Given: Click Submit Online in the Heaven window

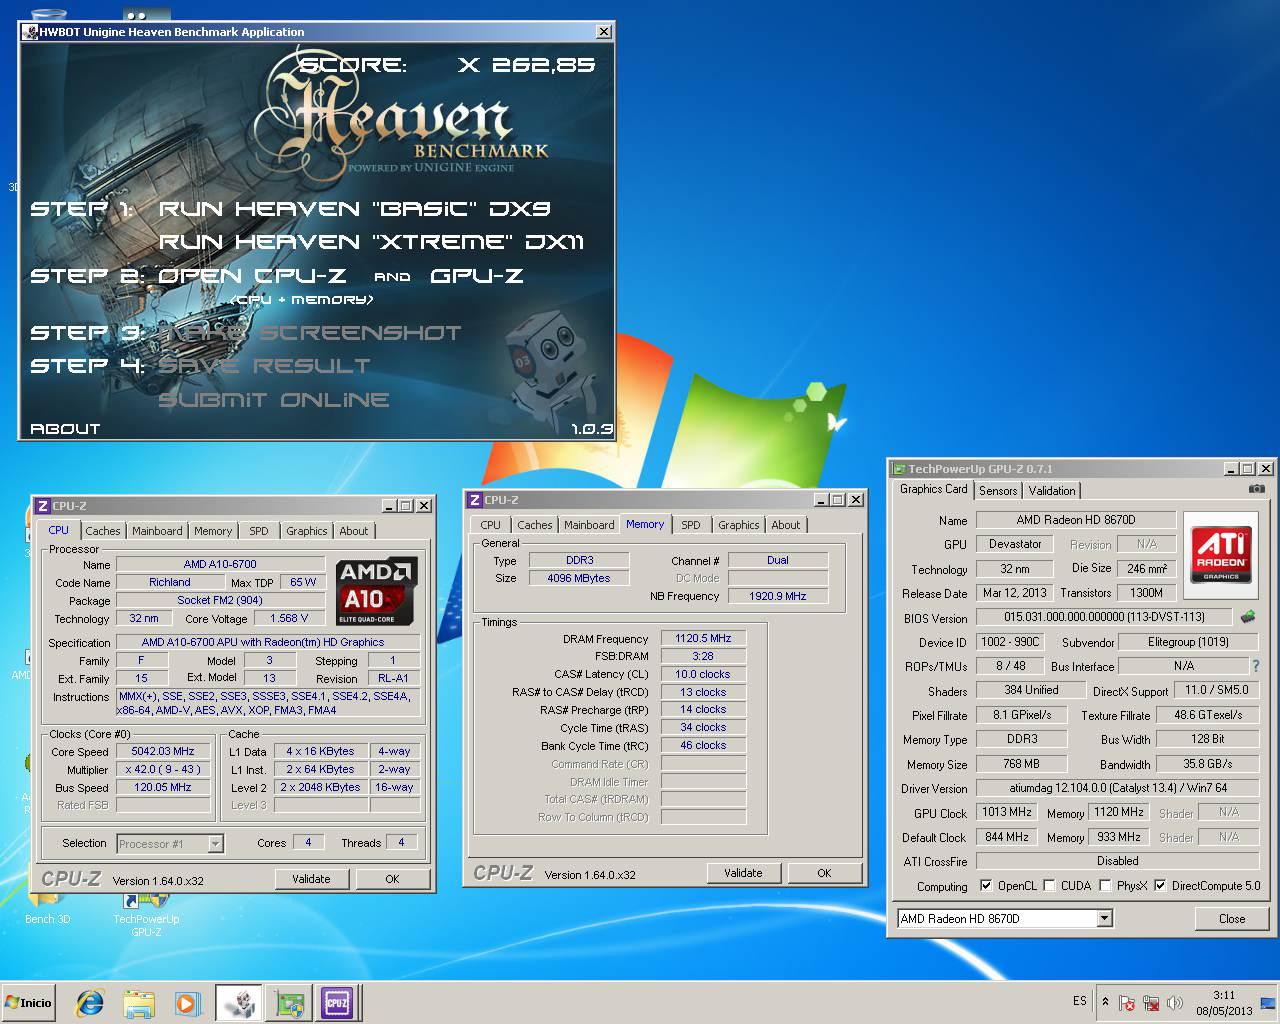Looking at the screenshot, I should (274, 400).
